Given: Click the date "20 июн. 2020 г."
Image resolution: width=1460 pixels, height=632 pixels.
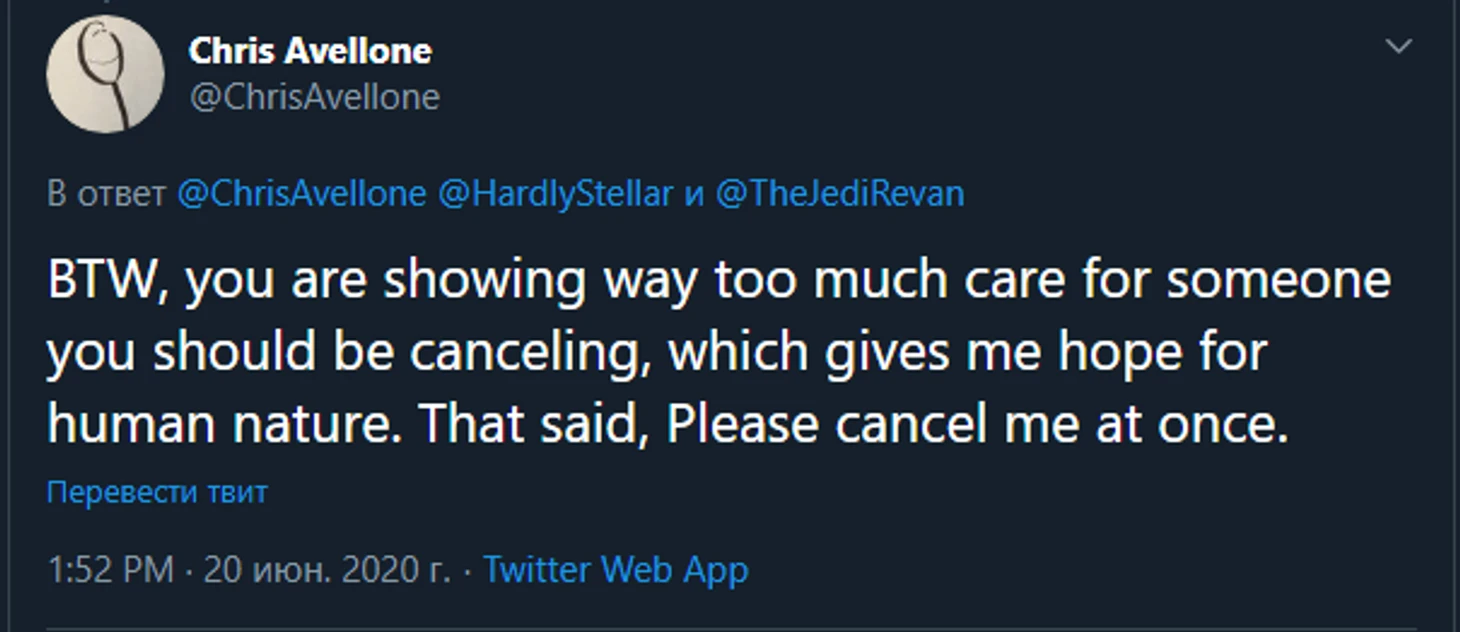Looking at the screenshot, I should click(327, 570).
